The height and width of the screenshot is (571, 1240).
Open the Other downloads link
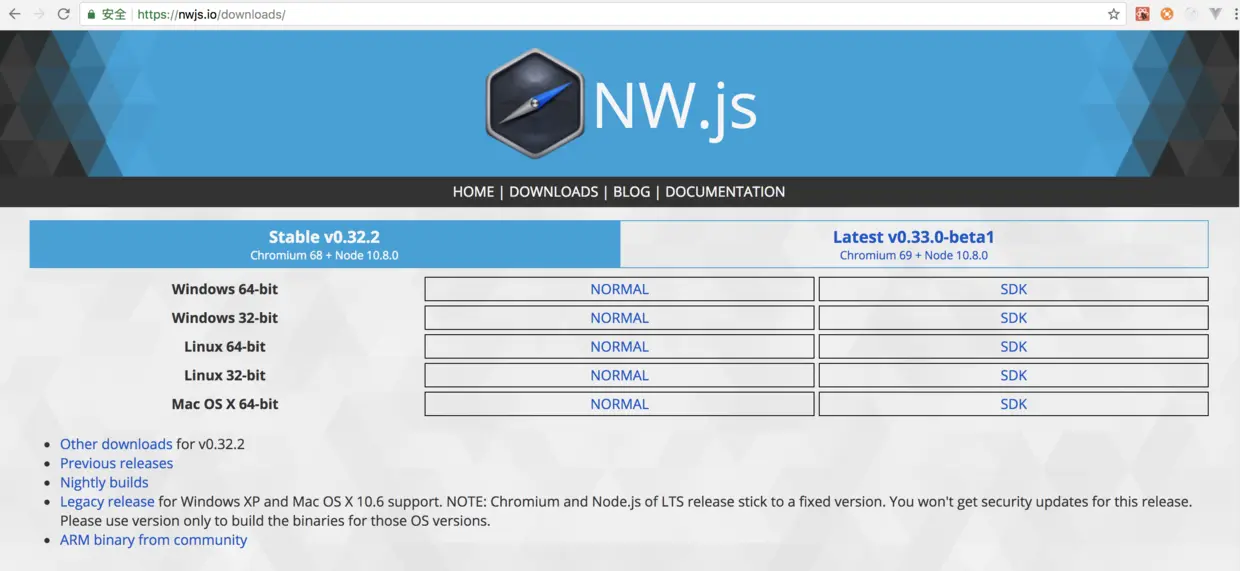pyautogui.click(x=116, y=444)
